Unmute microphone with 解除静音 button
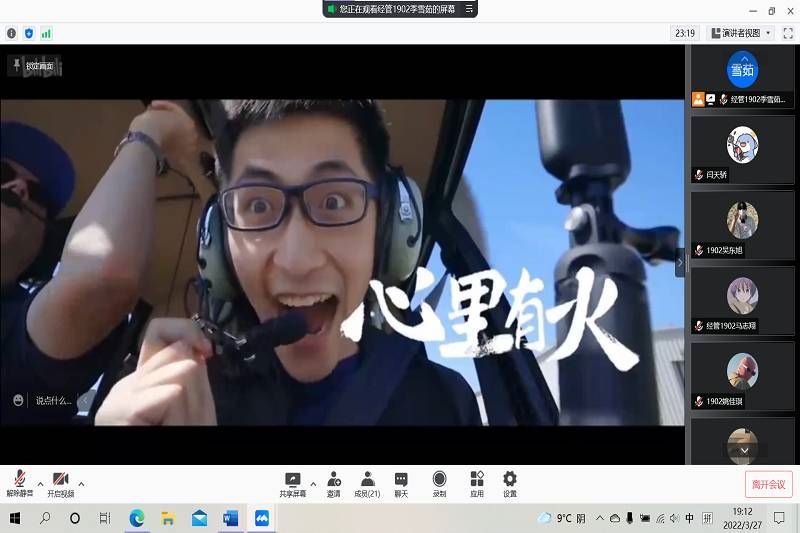Viewport: 800px width, 533px height. pos(19,483)
